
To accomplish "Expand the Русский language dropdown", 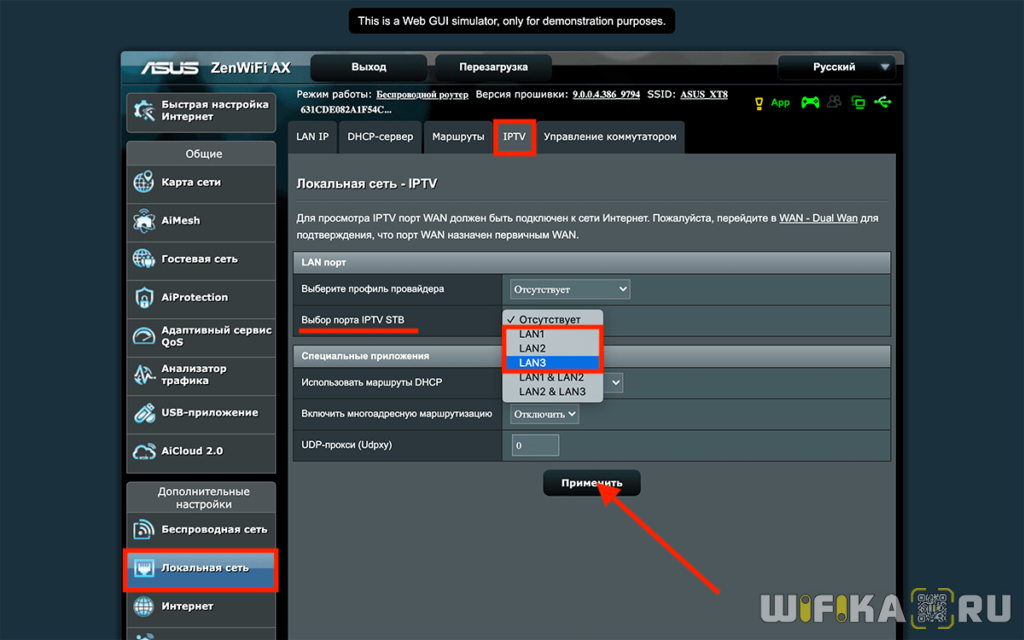I will tap(836, 67).
